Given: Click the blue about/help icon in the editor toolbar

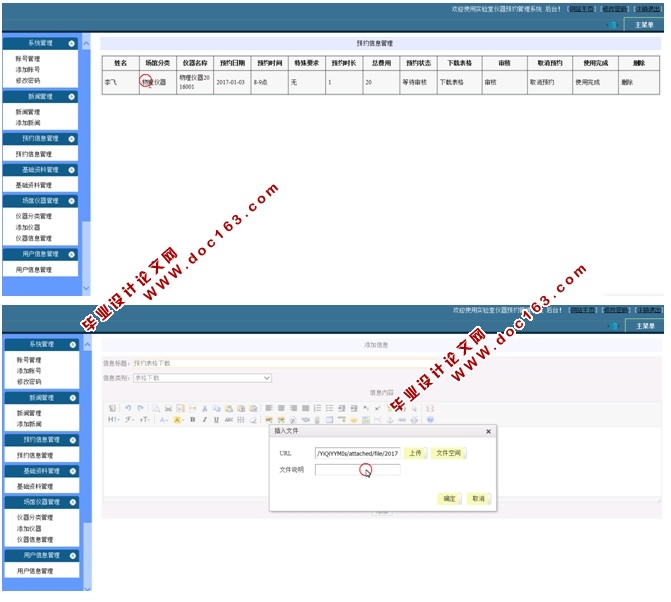Looking at the screenshot, I should point(430,420).
